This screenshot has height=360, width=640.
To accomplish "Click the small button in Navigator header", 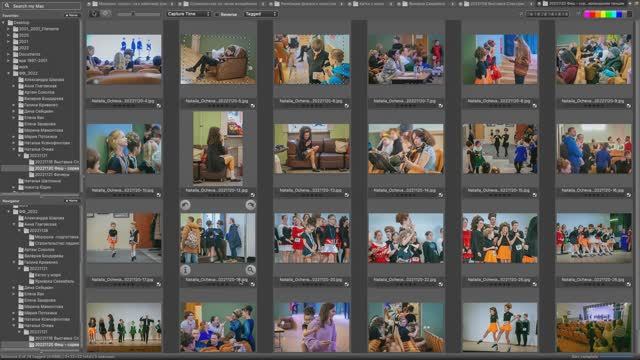I will [72, 201].
